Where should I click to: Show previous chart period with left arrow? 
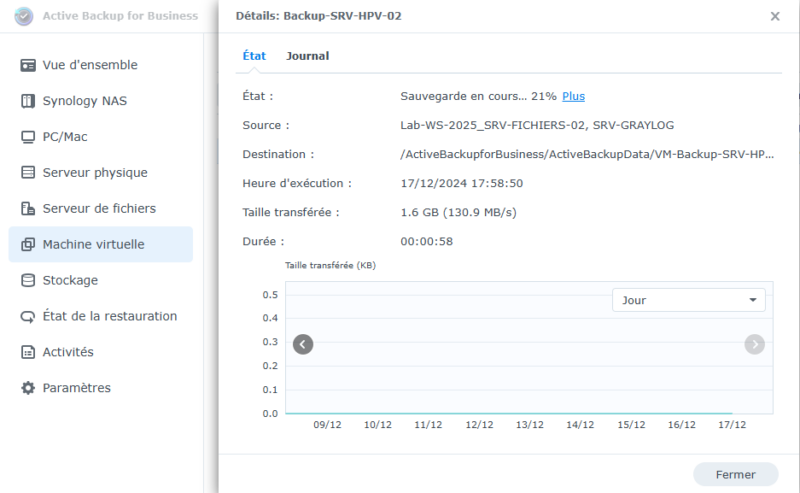coord(303,344)
